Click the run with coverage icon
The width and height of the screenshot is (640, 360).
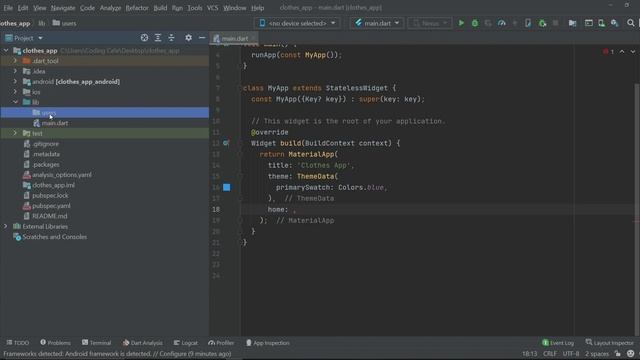(488, 23)
